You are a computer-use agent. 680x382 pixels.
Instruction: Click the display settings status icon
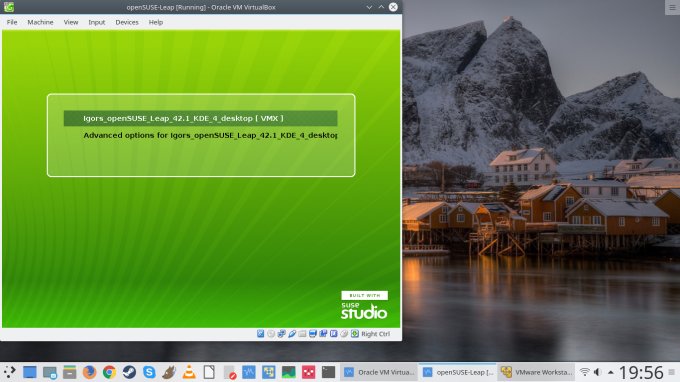tap(313, 333)
